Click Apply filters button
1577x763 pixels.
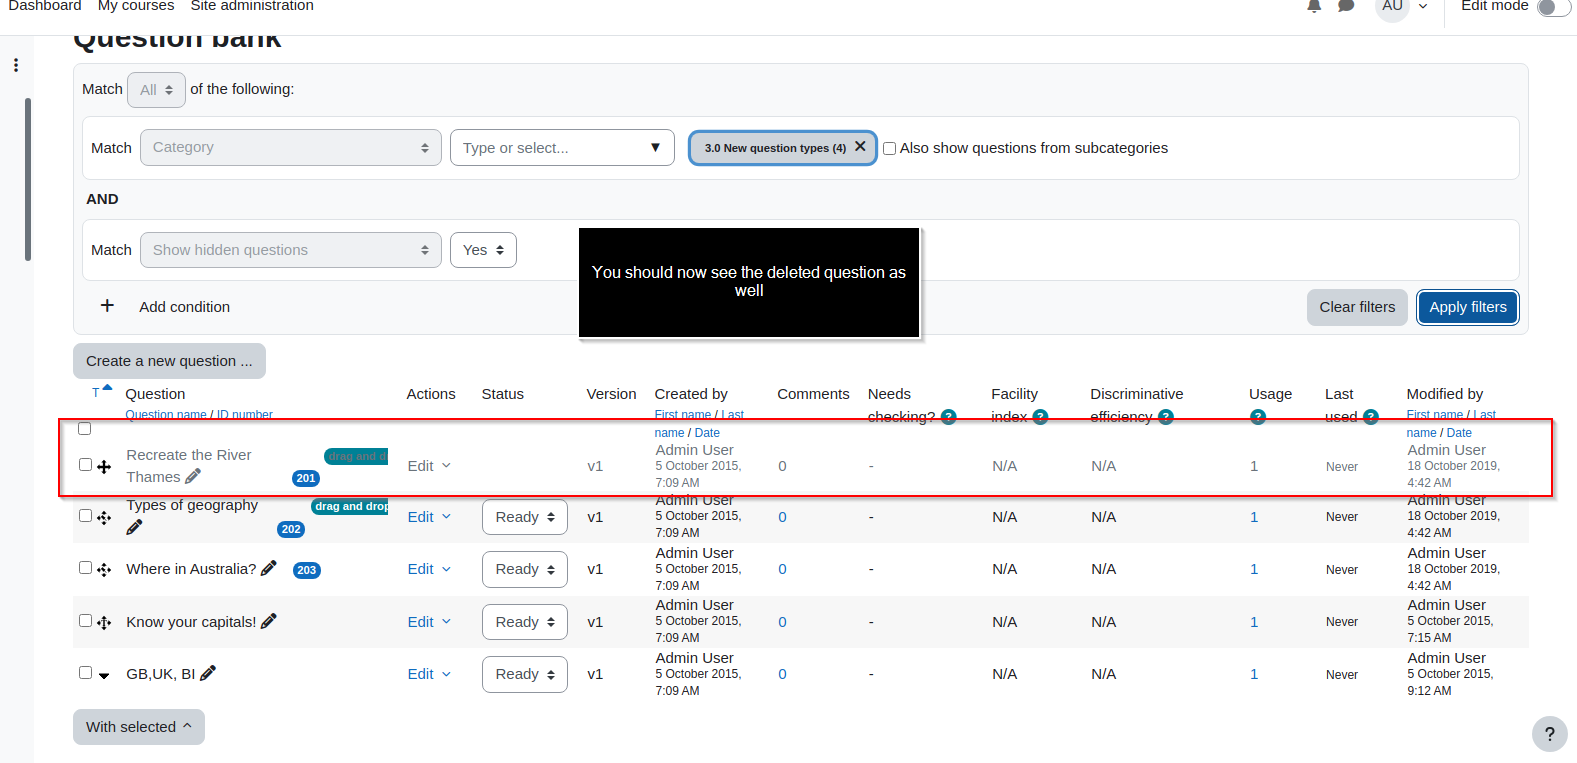1468,307
